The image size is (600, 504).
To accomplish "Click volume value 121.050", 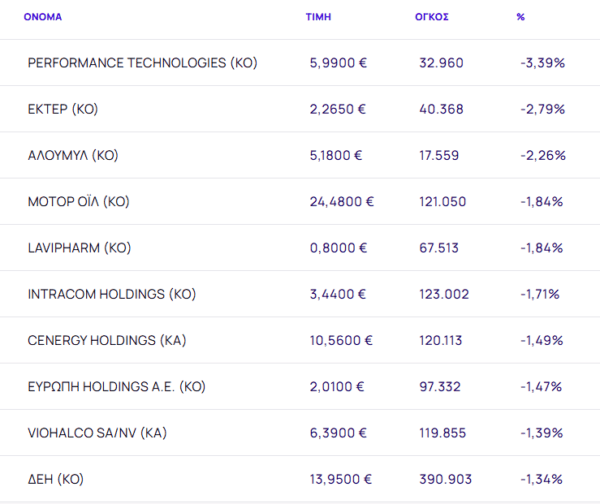I will click(x=443, y=202).
